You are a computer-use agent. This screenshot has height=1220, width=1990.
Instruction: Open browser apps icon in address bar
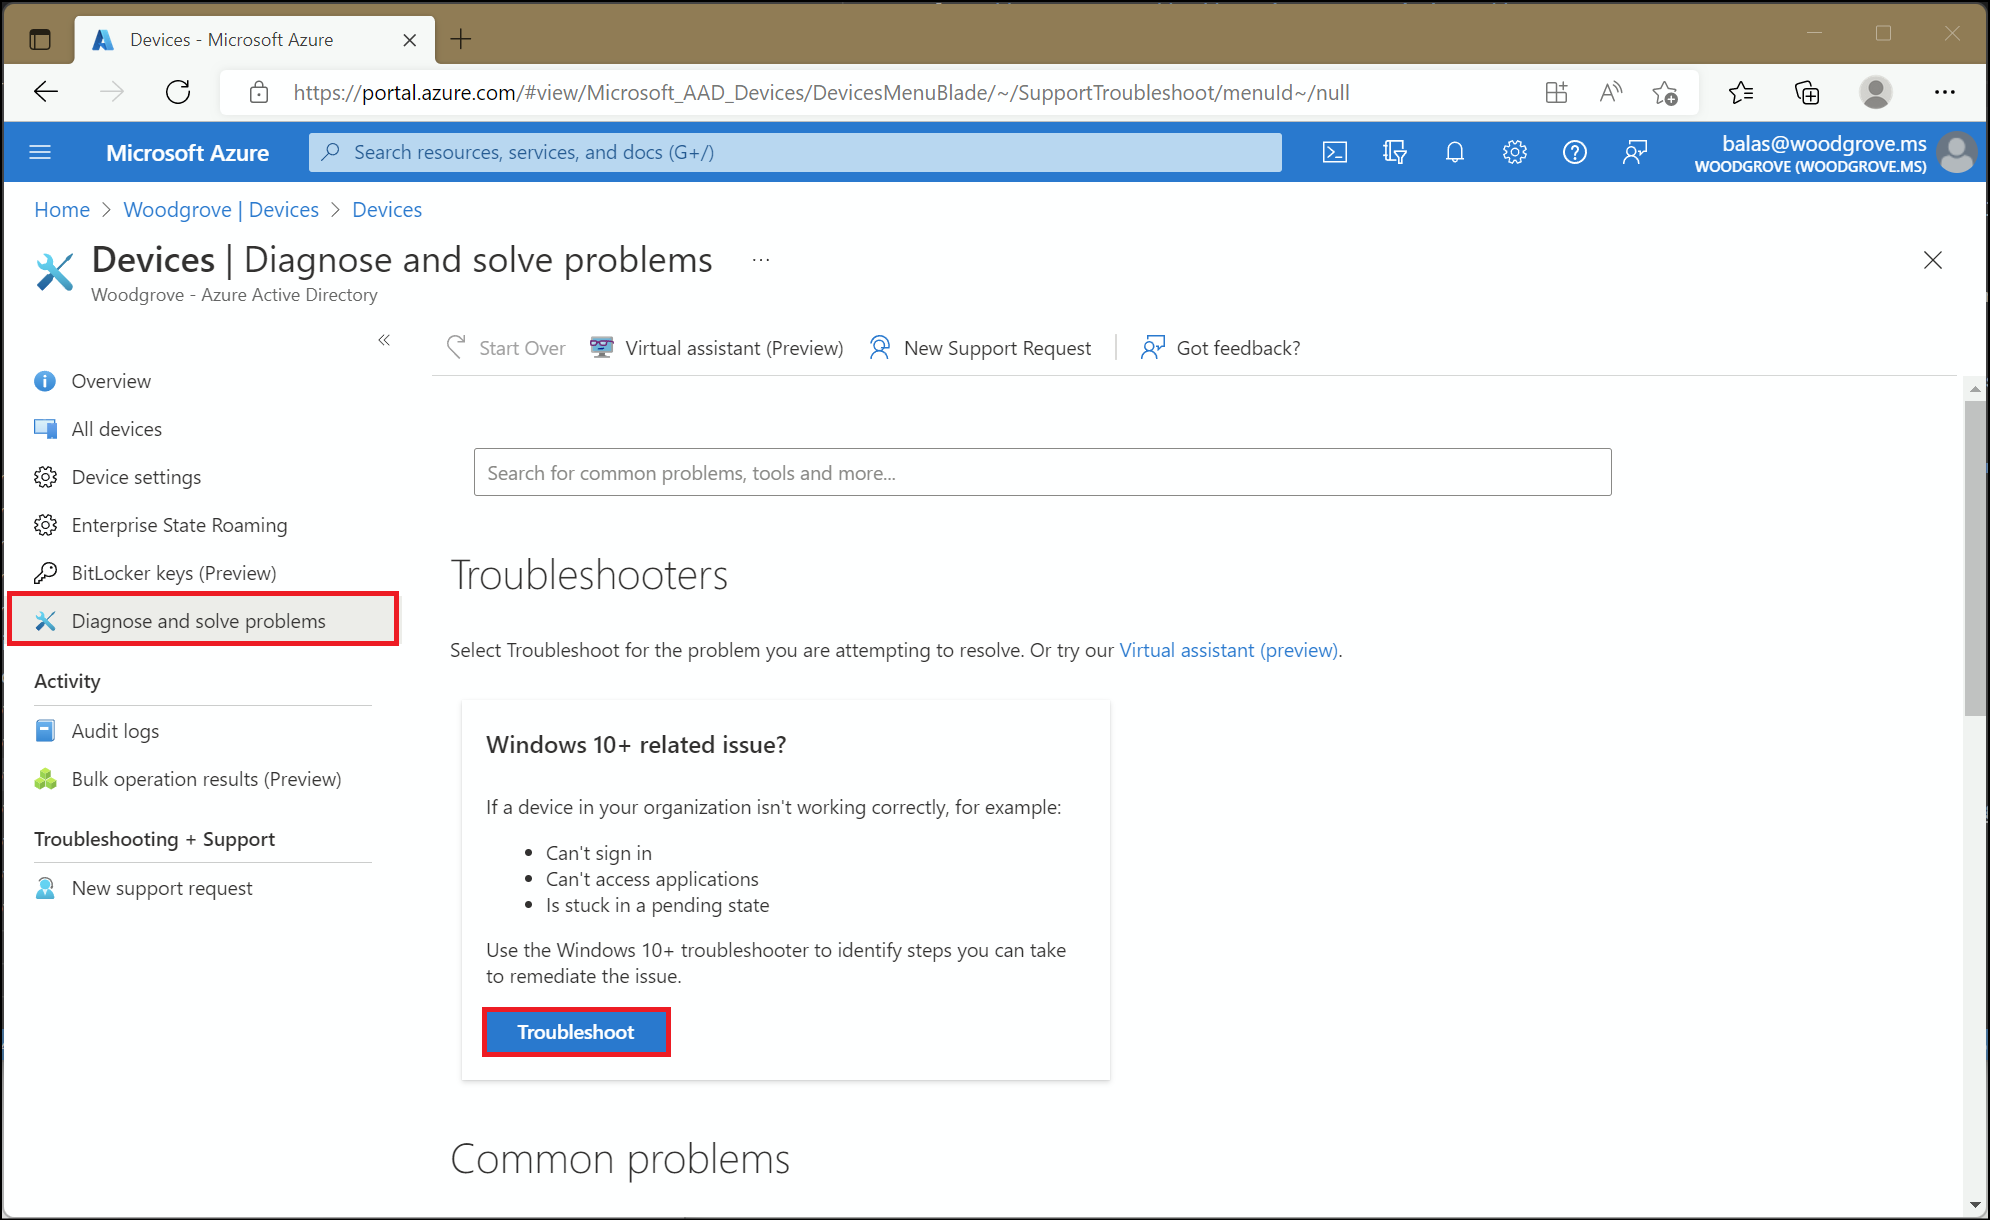coord(1556,92)
